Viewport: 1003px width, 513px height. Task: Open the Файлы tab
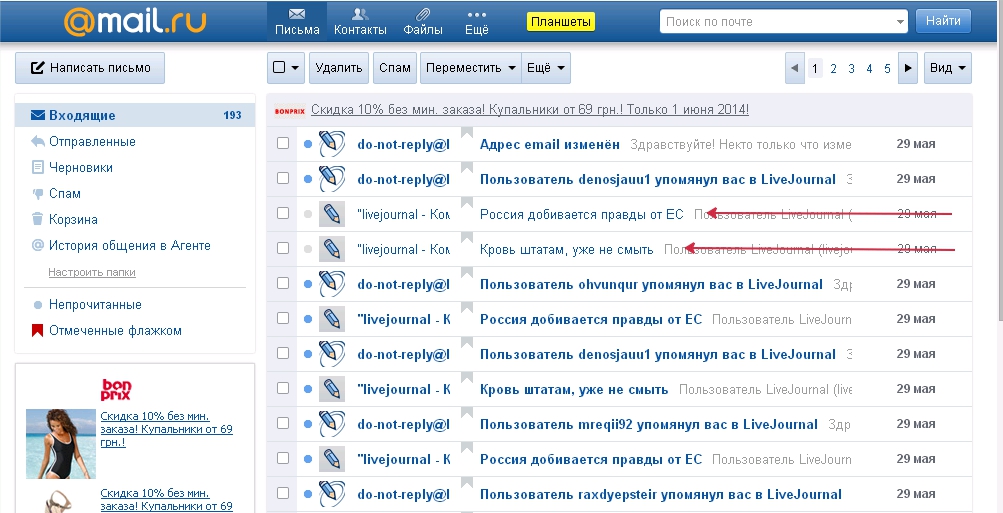click(x=423, y=22)
